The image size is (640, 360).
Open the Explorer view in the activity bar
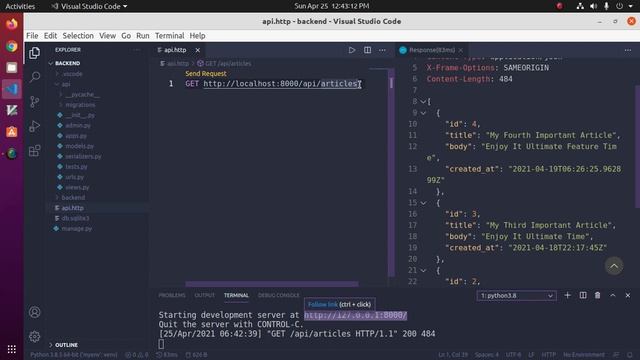35,53
